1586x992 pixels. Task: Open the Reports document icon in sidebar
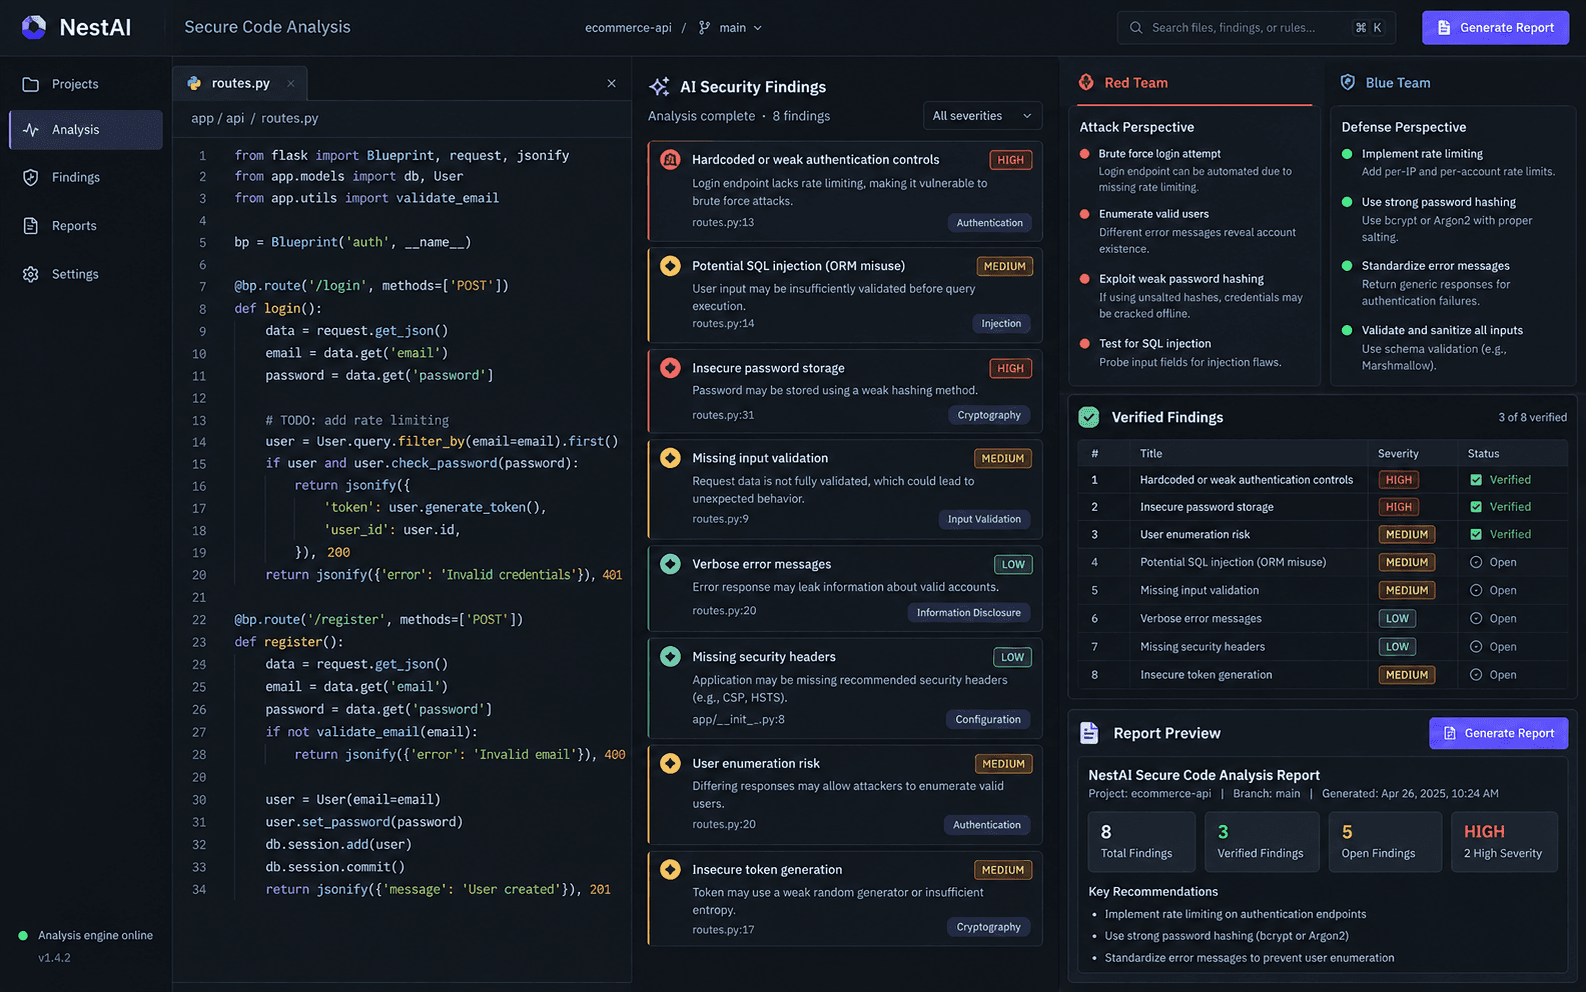coord(31,226)
